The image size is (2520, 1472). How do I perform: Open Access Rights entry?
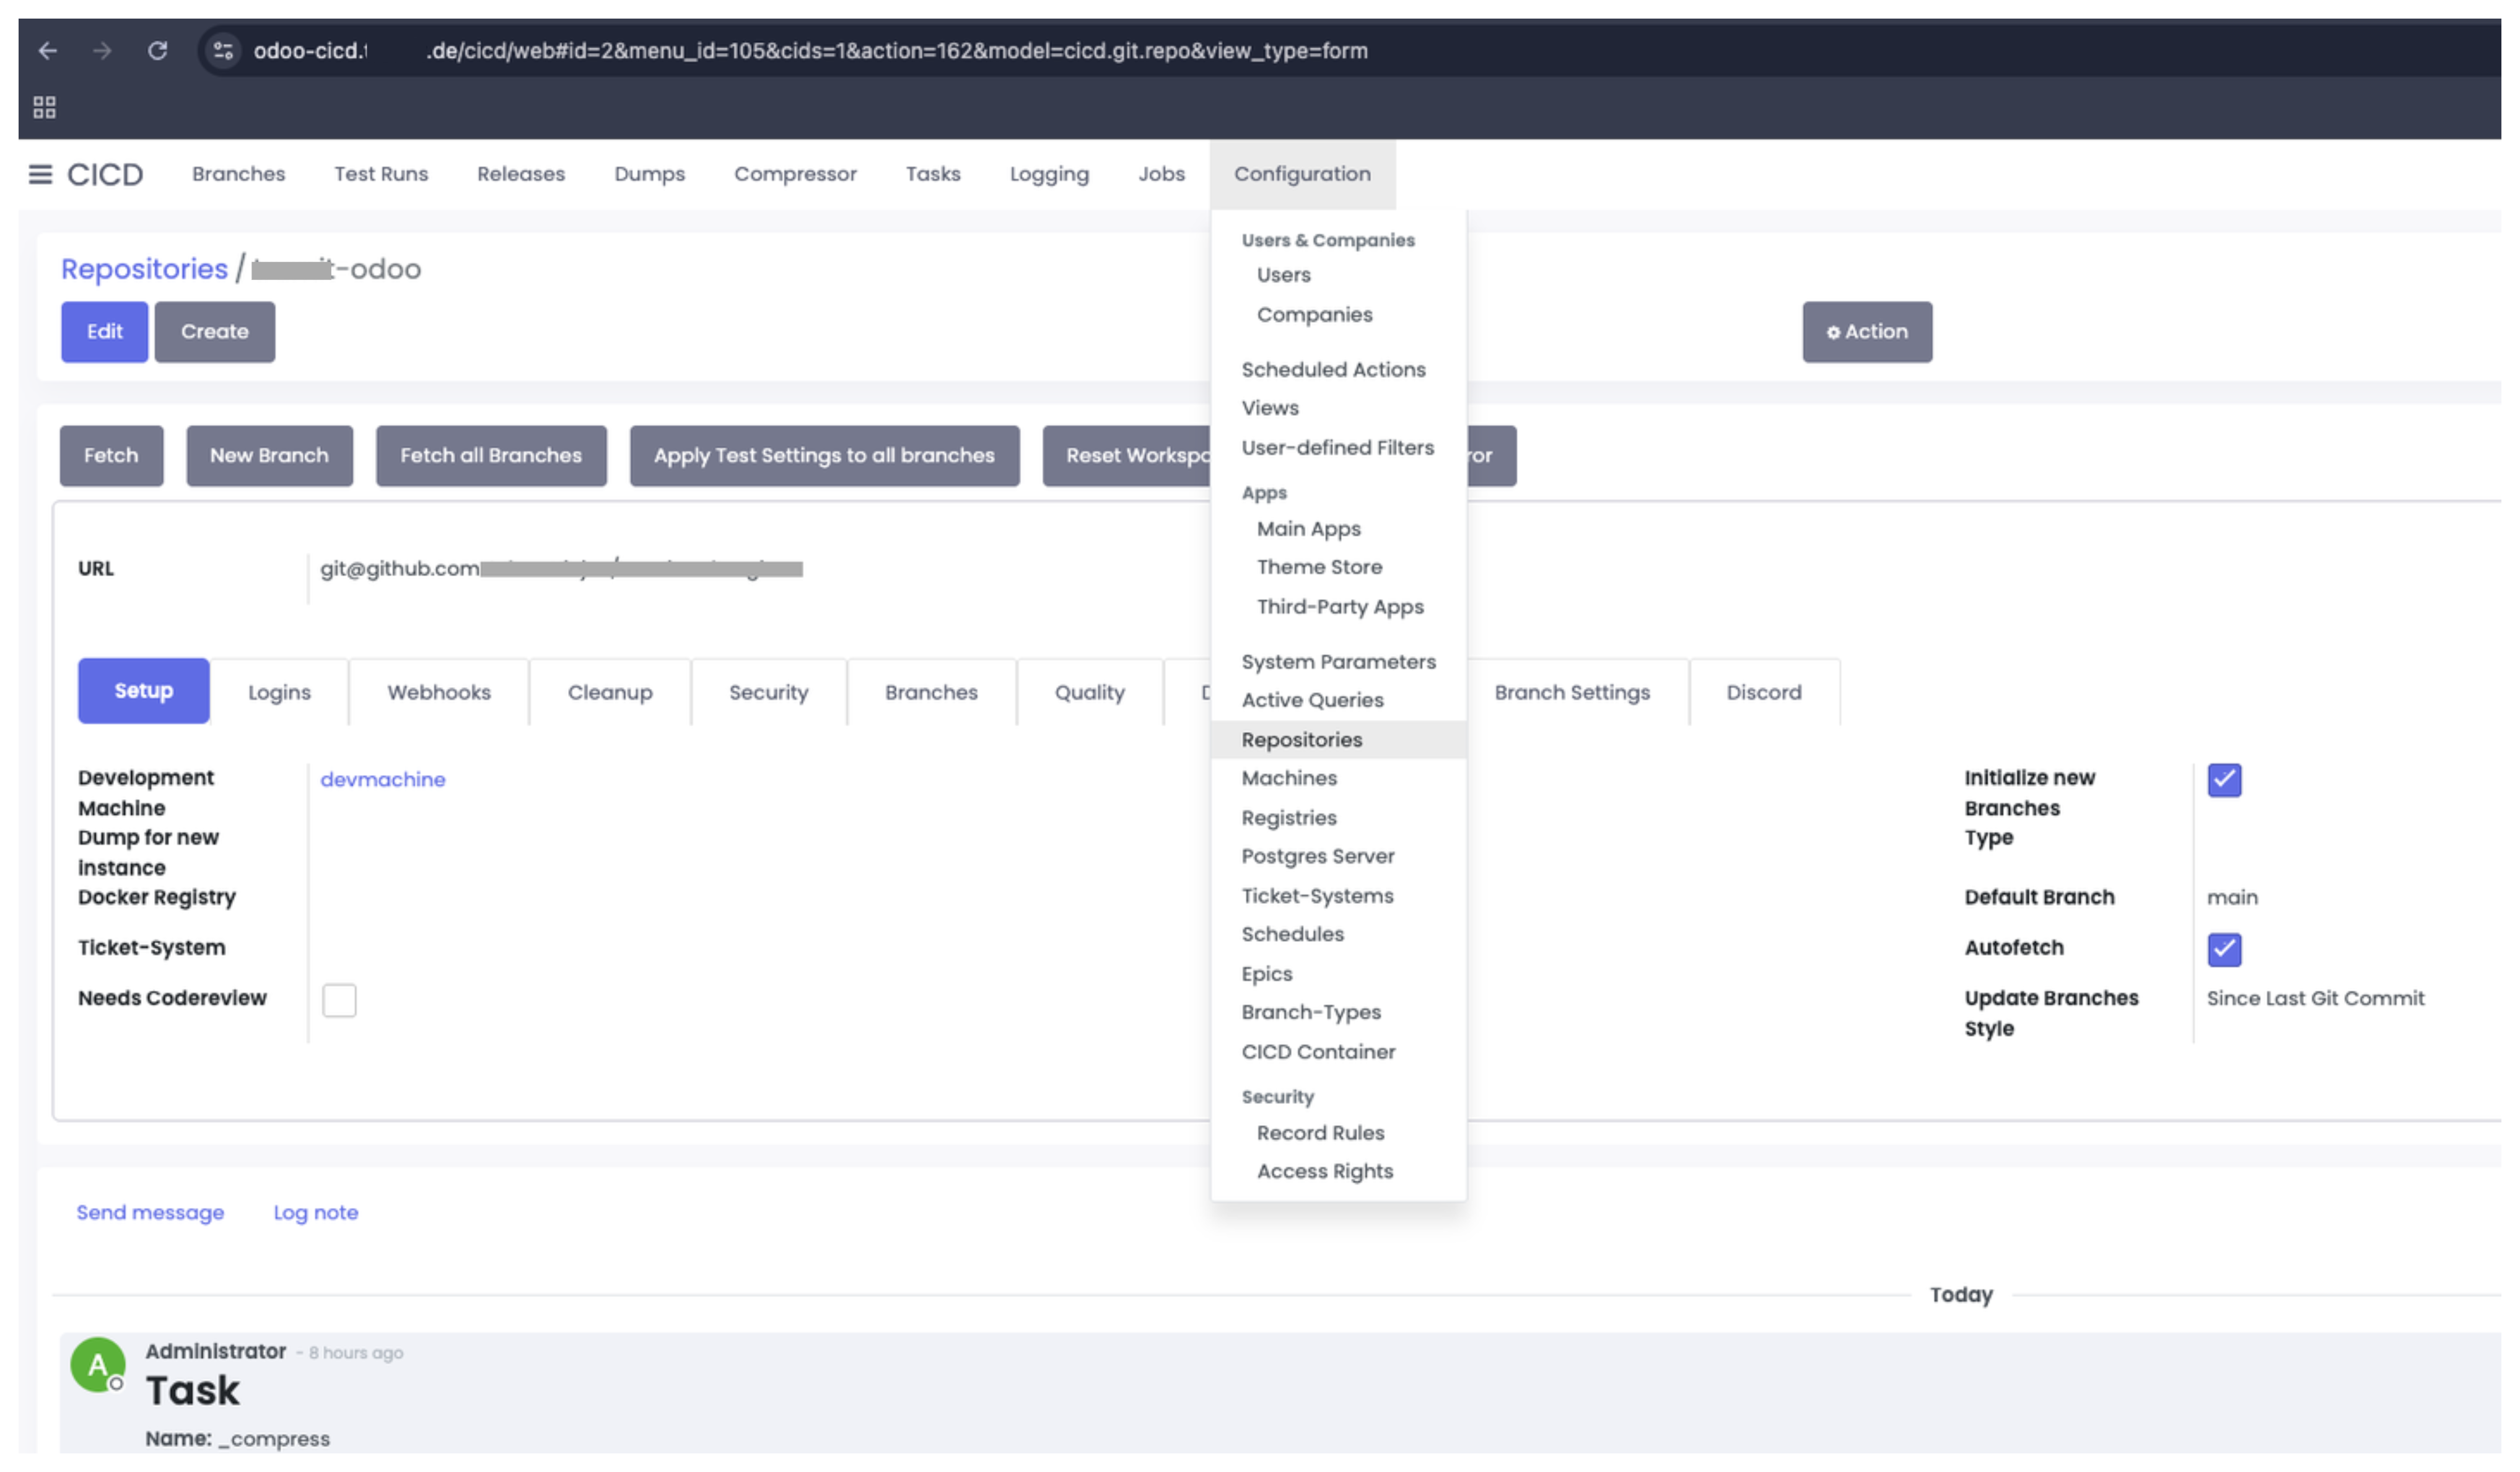click(x=1338, y=1172)
